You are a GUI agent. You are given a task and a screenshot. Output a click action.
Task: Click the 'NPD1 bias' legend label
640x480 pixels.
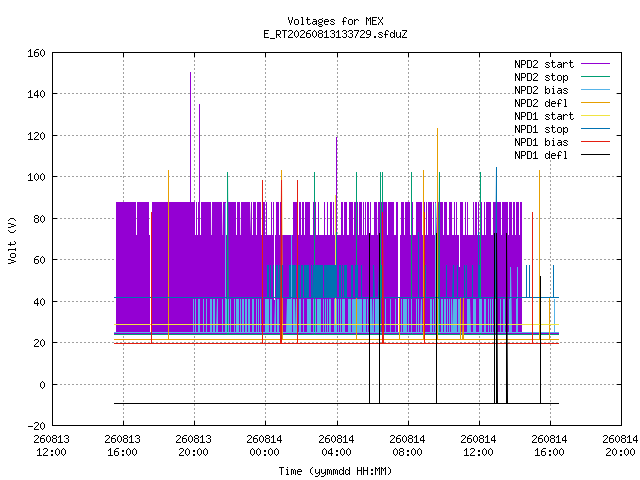[x=541, y=142]
